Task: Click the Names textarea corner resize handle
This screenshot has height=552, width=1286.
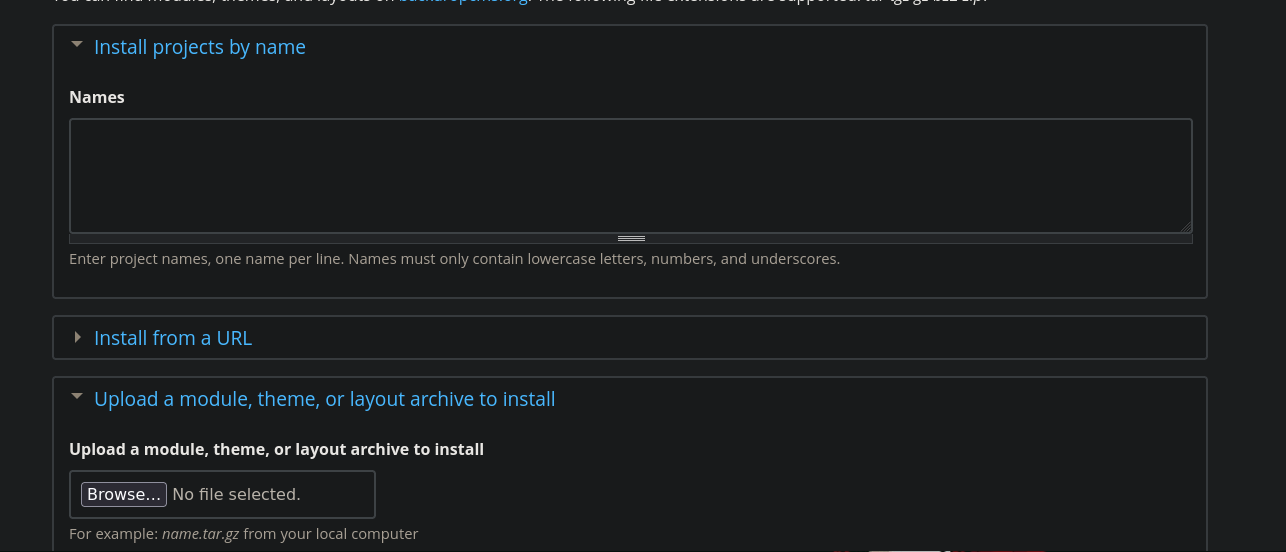Action: [1186, 227]
